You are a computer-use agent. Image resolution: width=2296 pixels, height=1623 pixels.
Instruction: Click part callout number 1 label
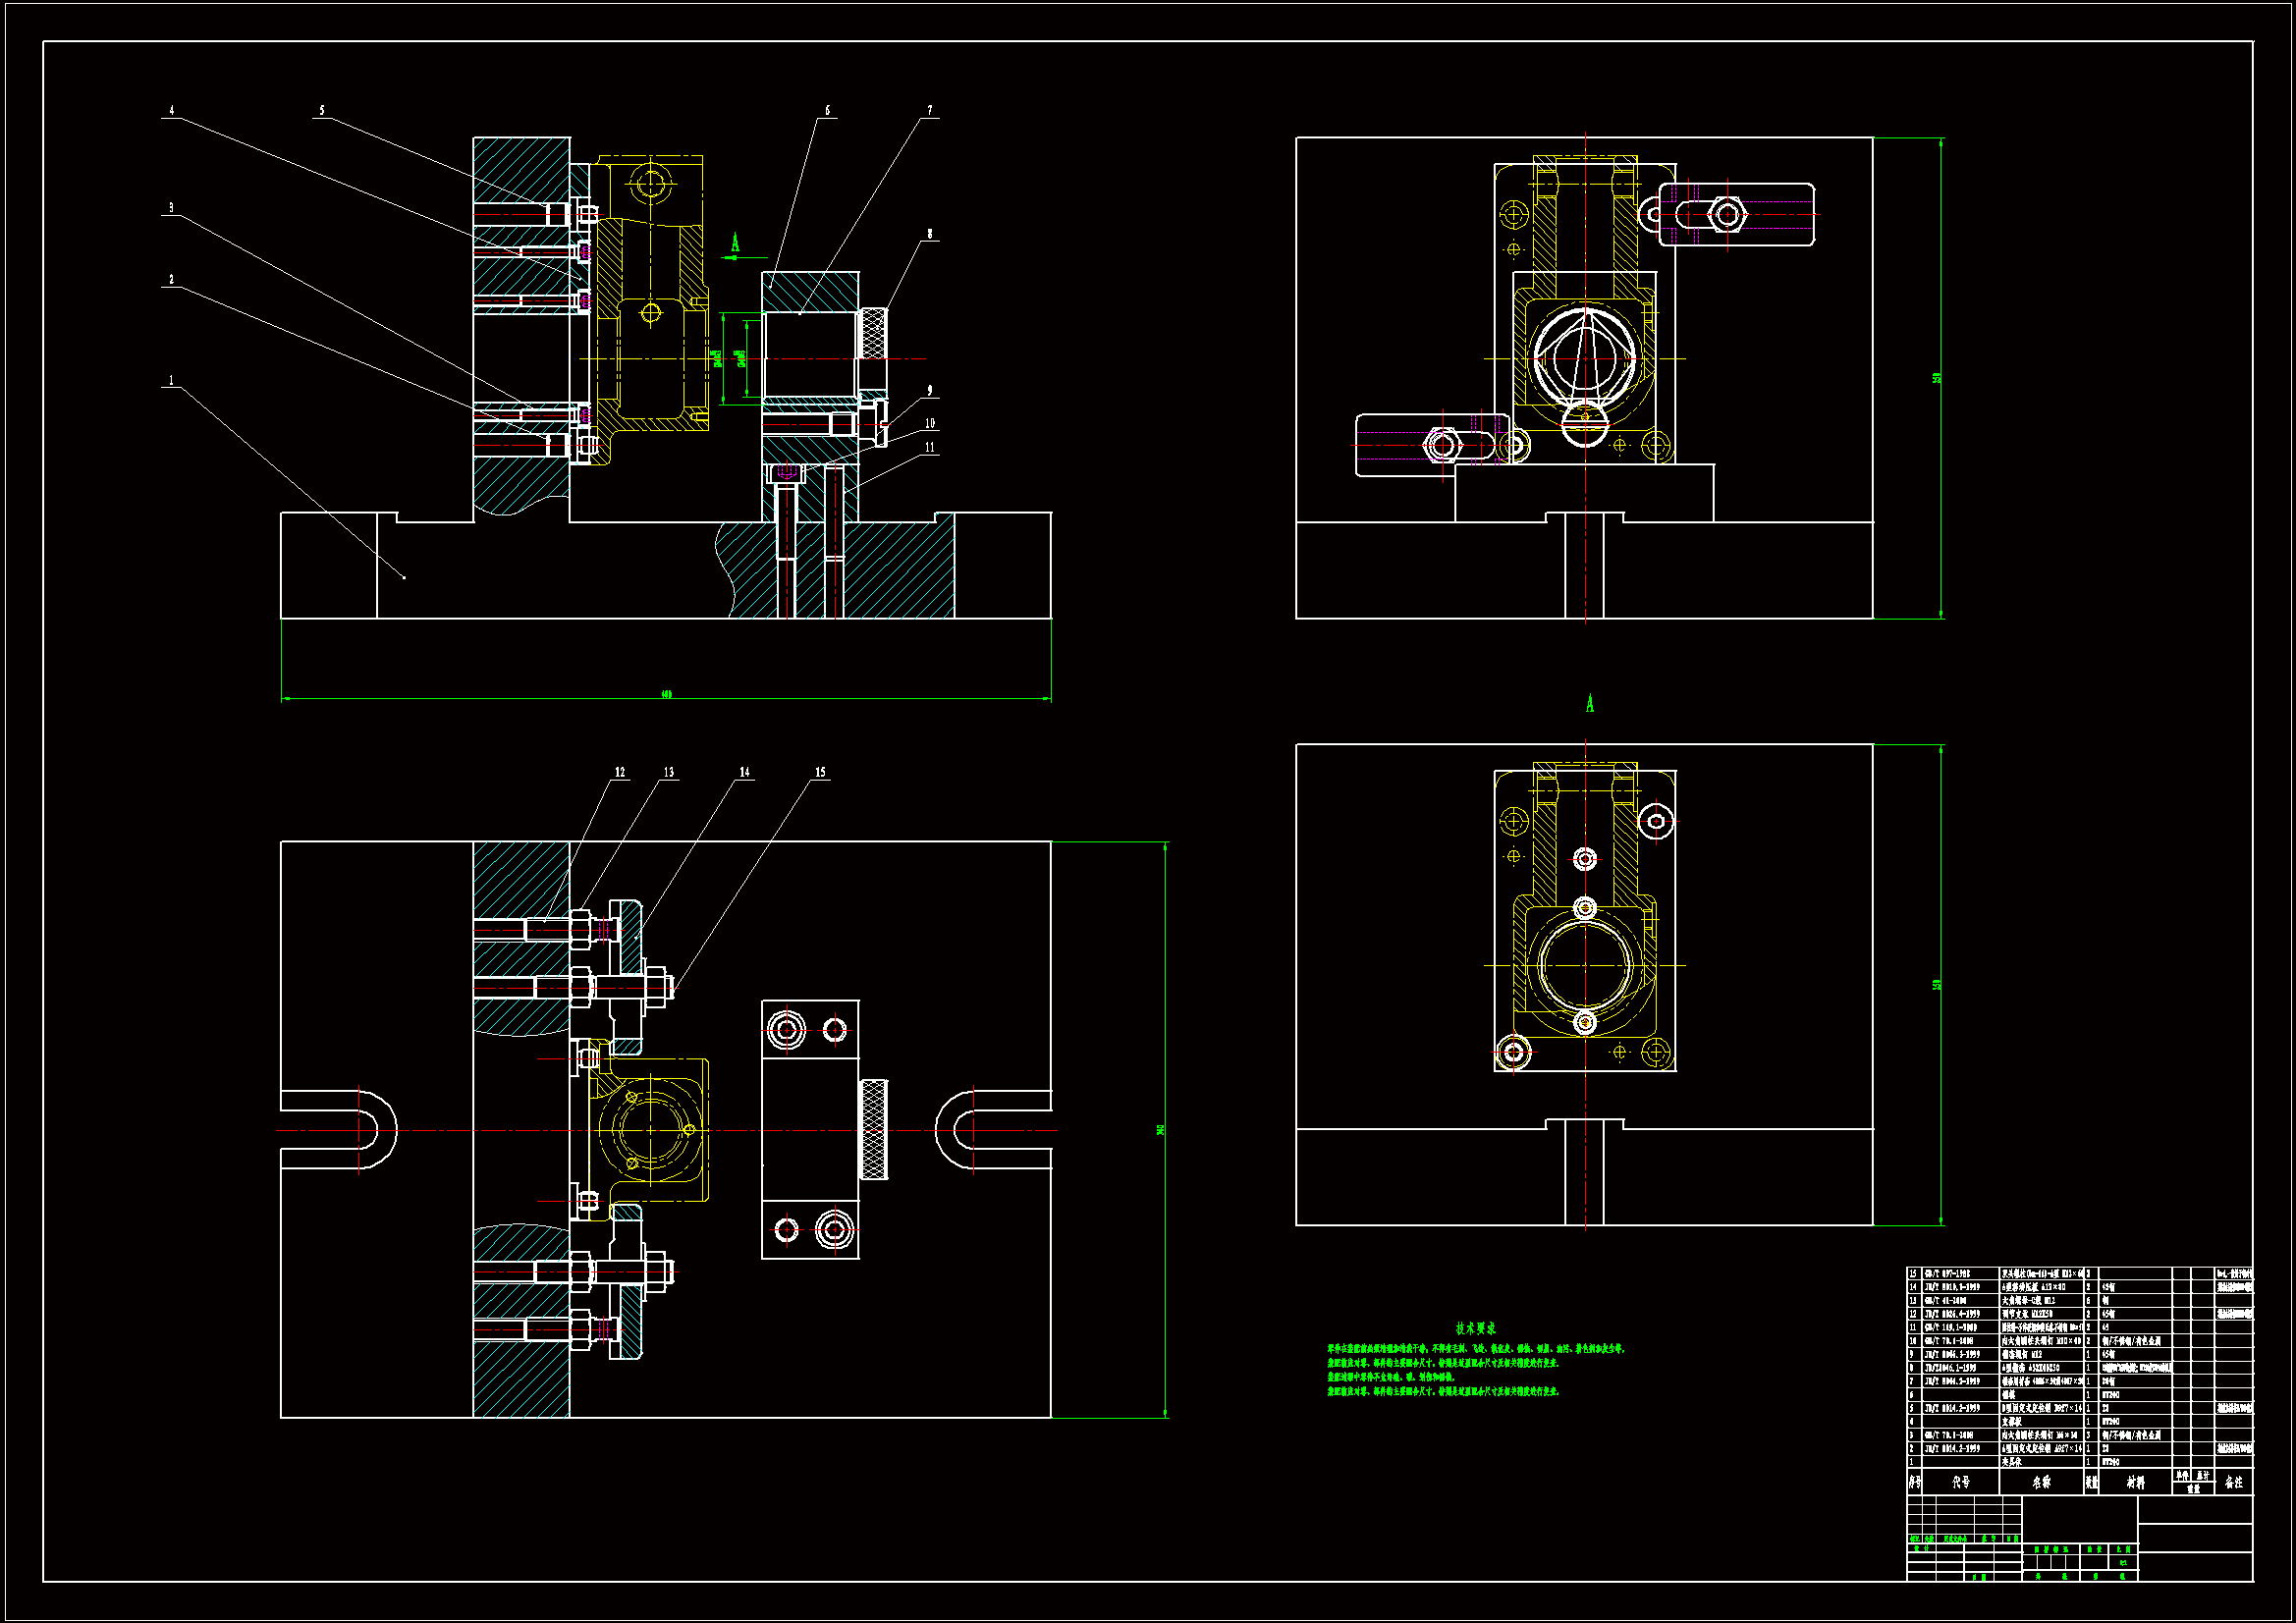171,381
